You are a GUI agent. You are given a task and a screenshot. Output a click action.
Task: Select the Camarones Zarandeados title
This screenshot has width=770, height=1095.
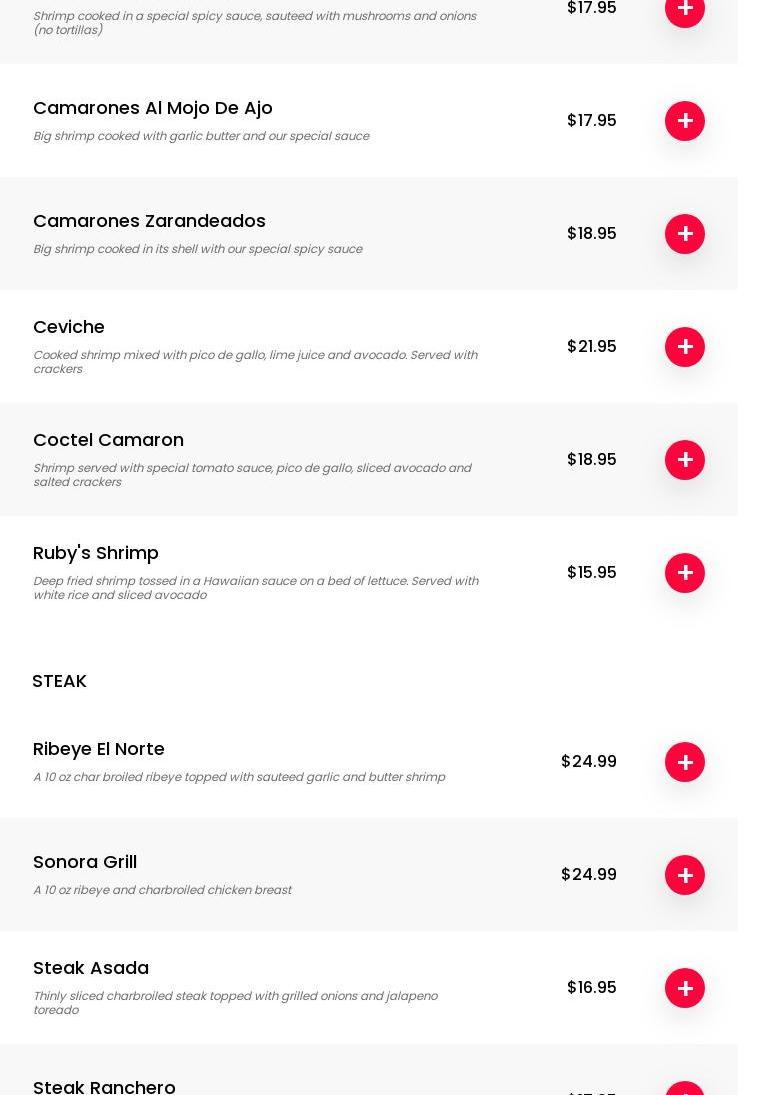pos(149,221)
